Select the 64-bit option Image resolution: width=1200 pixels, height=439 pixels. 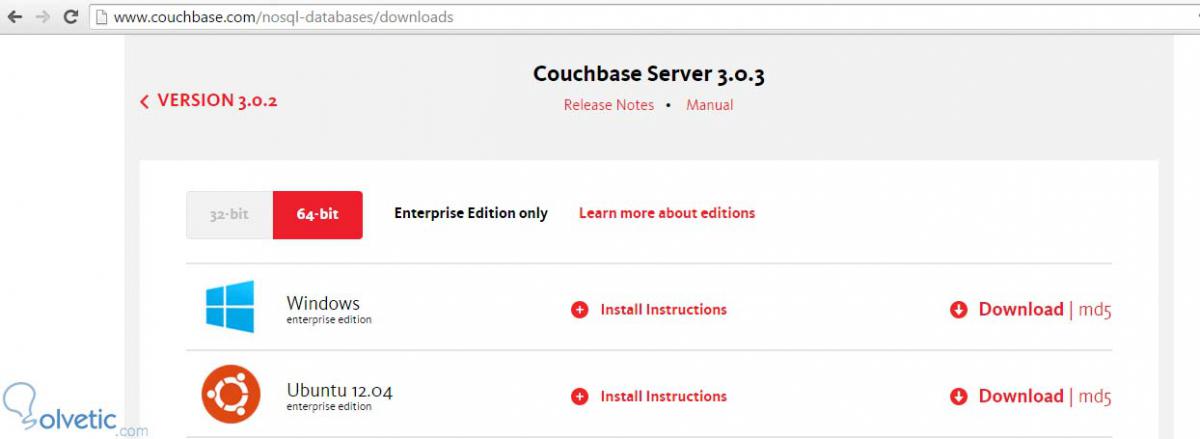(x=318, y=214)
